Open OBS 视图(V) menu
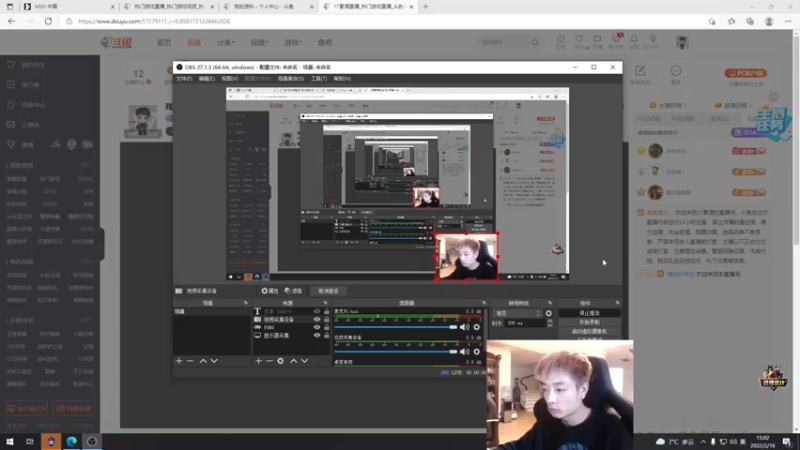Image resolution: width=800 pixels, height=450 pixels. [x=230, y=79]
